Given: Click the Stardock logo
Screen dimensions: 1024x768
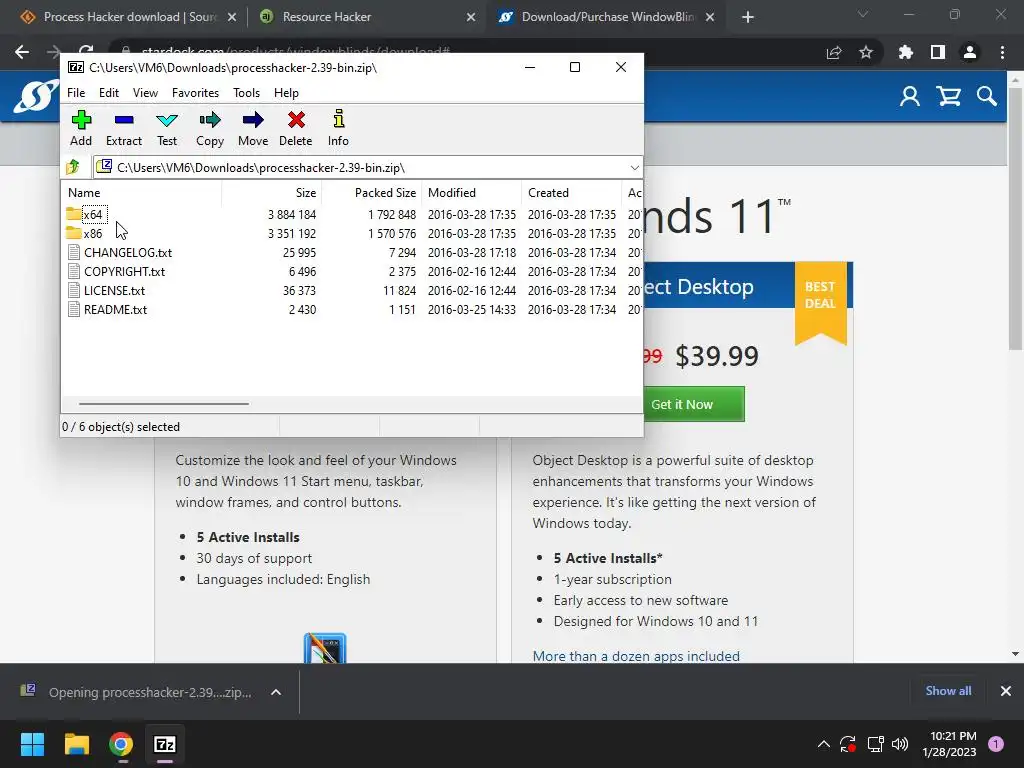Looking at the screenshot, I should pos(36,97).
